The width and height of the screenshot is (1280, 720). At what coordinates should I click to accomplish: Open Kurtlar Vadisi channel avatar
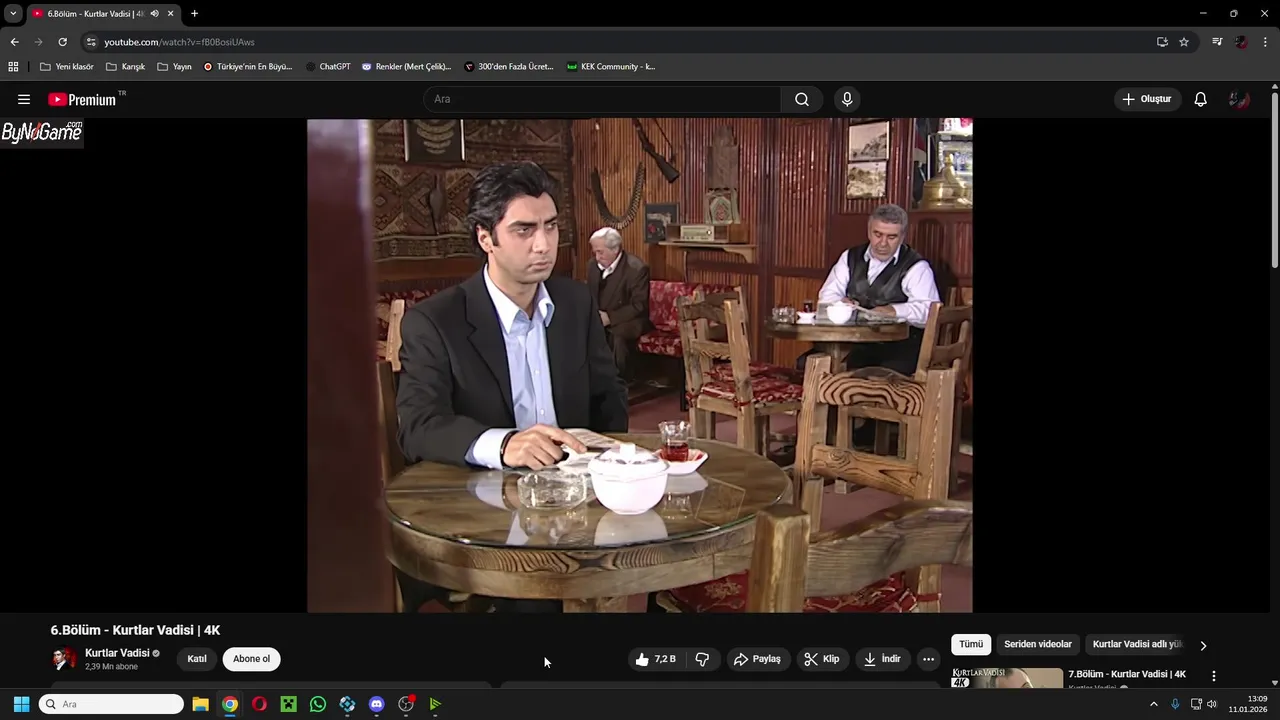click(x=64, y=658)
